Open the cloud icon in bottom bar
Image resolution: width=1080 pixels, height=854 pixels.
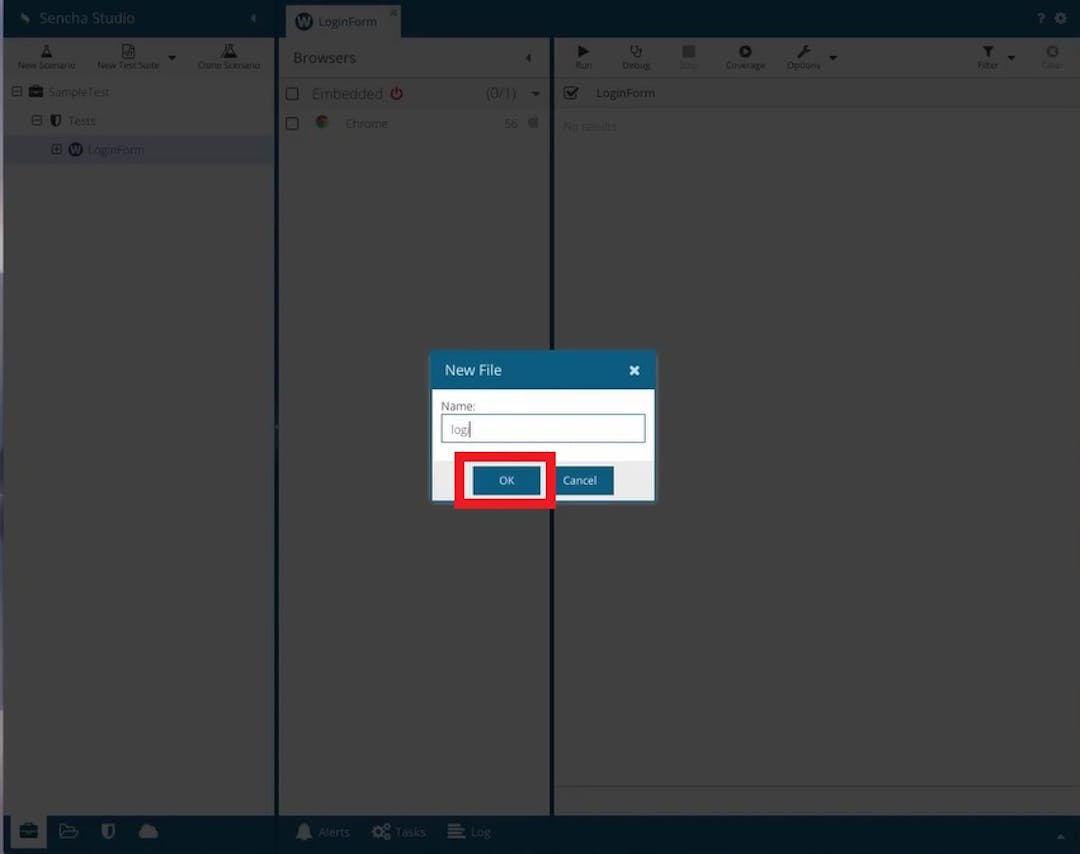(x=148, y=831)
